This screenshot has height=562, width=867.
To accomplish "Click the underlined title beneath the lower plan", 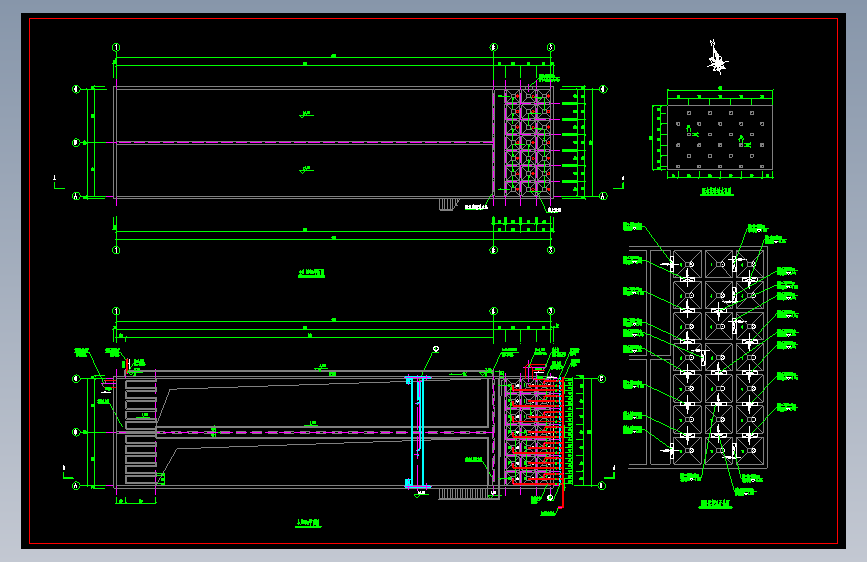I will coord(308,523).
